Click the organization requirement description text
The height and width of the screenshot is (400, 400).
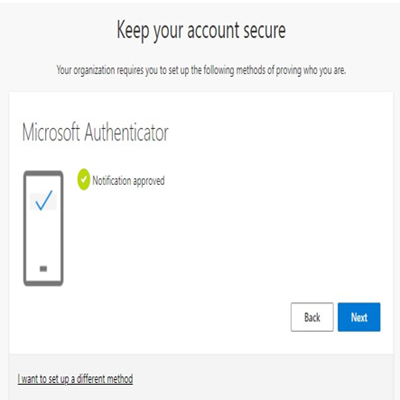click(201, 70)
